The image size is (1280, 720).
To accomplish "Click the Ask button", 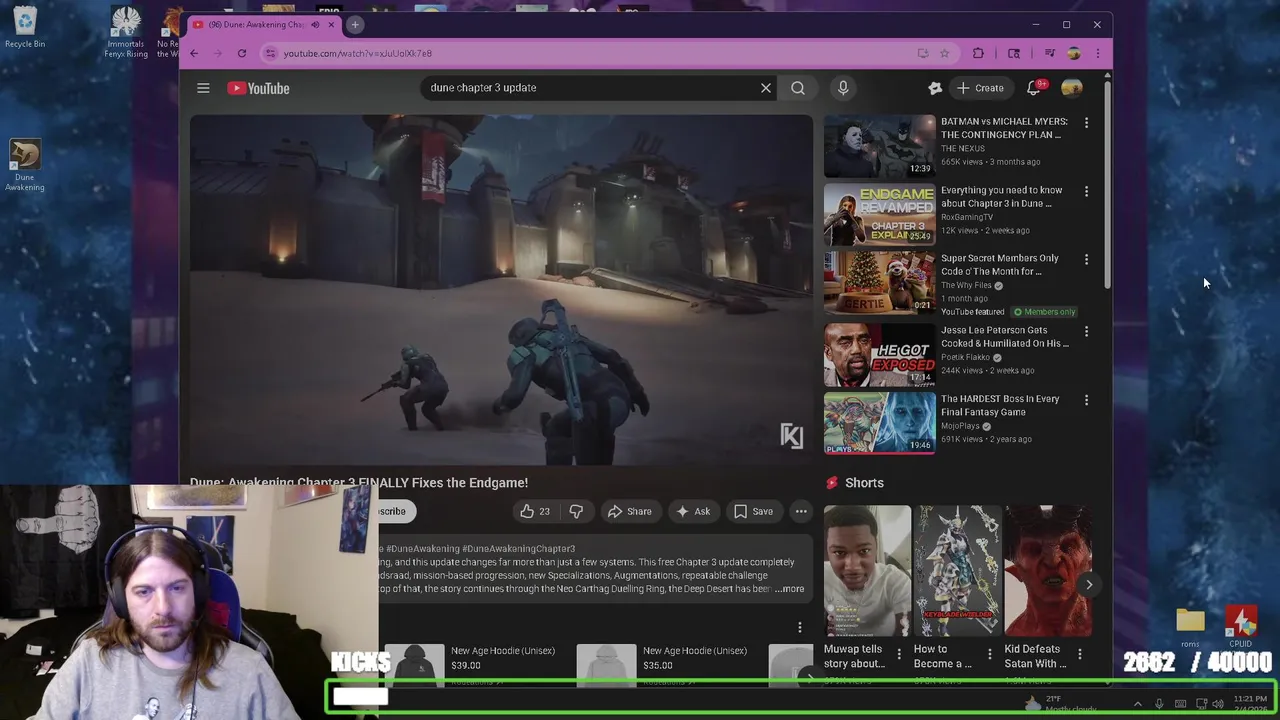I will tap(693, 511).
